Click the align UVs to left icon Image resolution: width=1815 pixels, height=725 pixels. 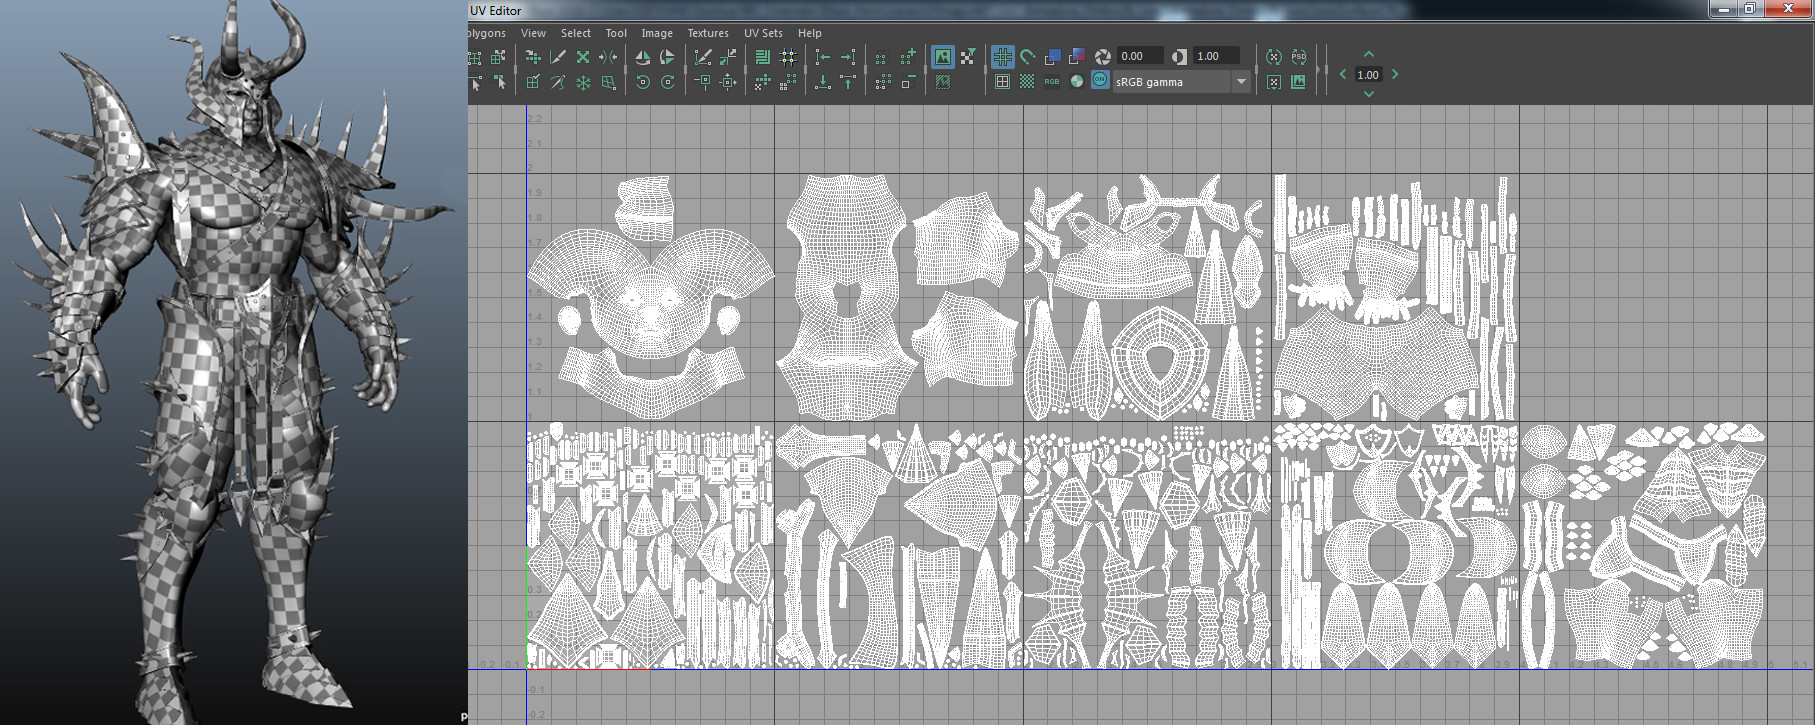tap(823, 57)
